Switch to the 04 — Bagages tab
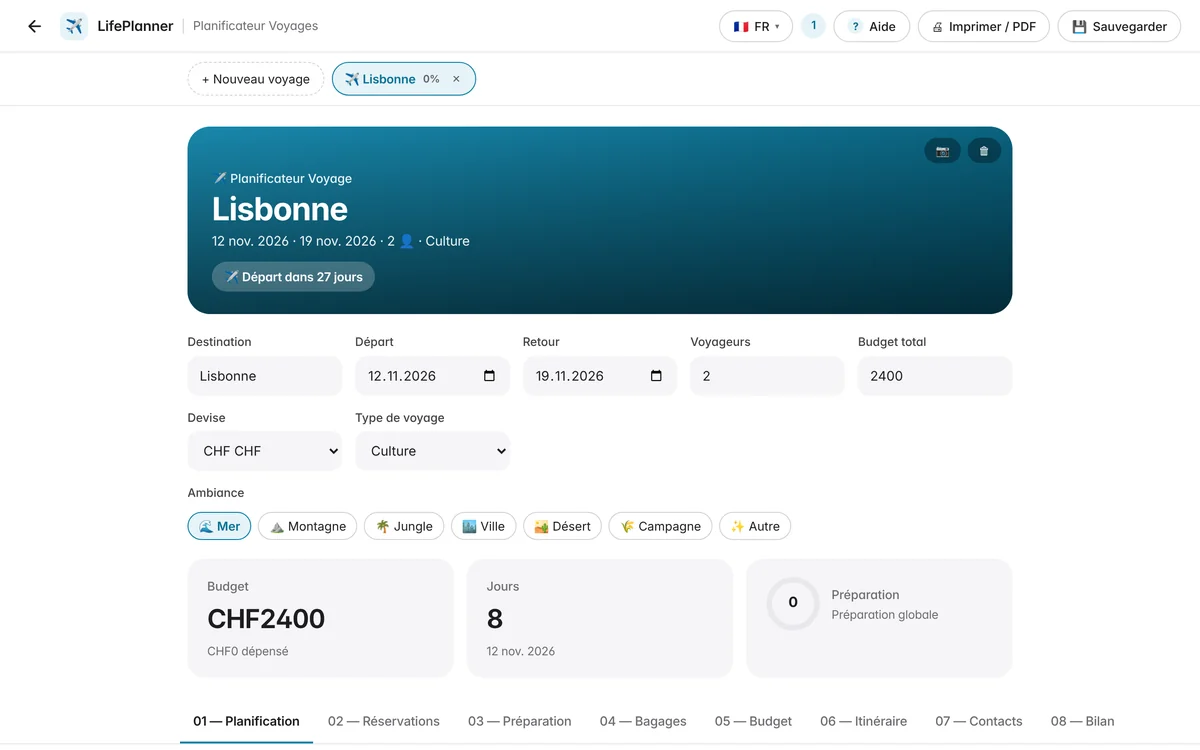The height and width of the screenshot is (750, 1200). coord(643,721)
